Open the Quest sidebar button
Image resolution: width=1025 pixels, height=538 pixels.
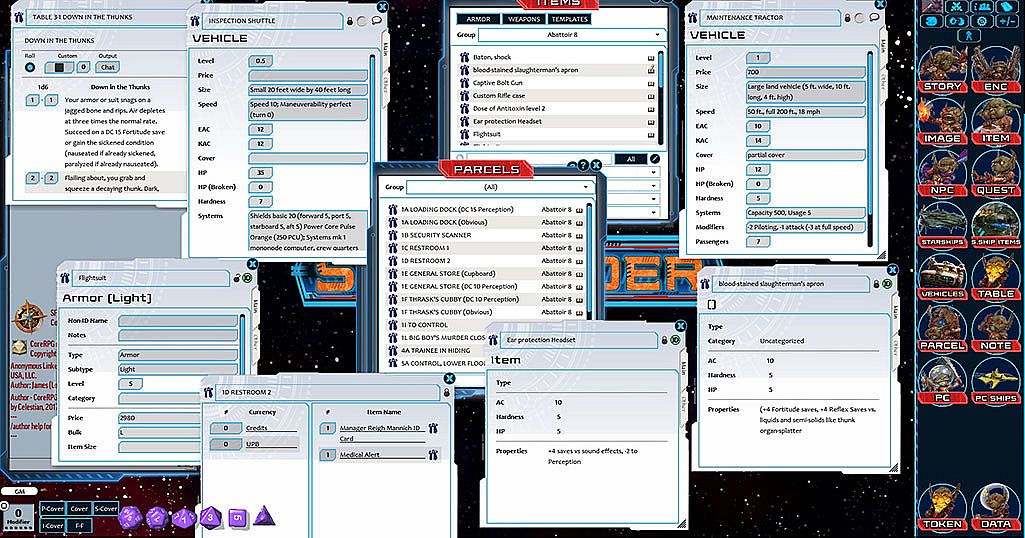(x=996, y=174)
